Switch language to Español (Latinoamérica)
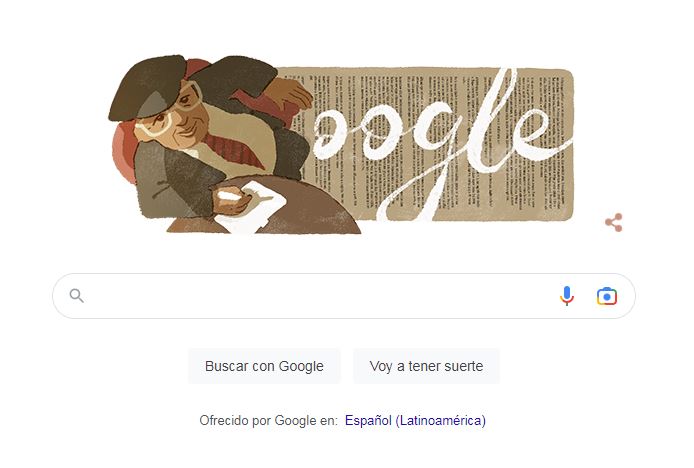694x468 pixels. click(415, 420)
